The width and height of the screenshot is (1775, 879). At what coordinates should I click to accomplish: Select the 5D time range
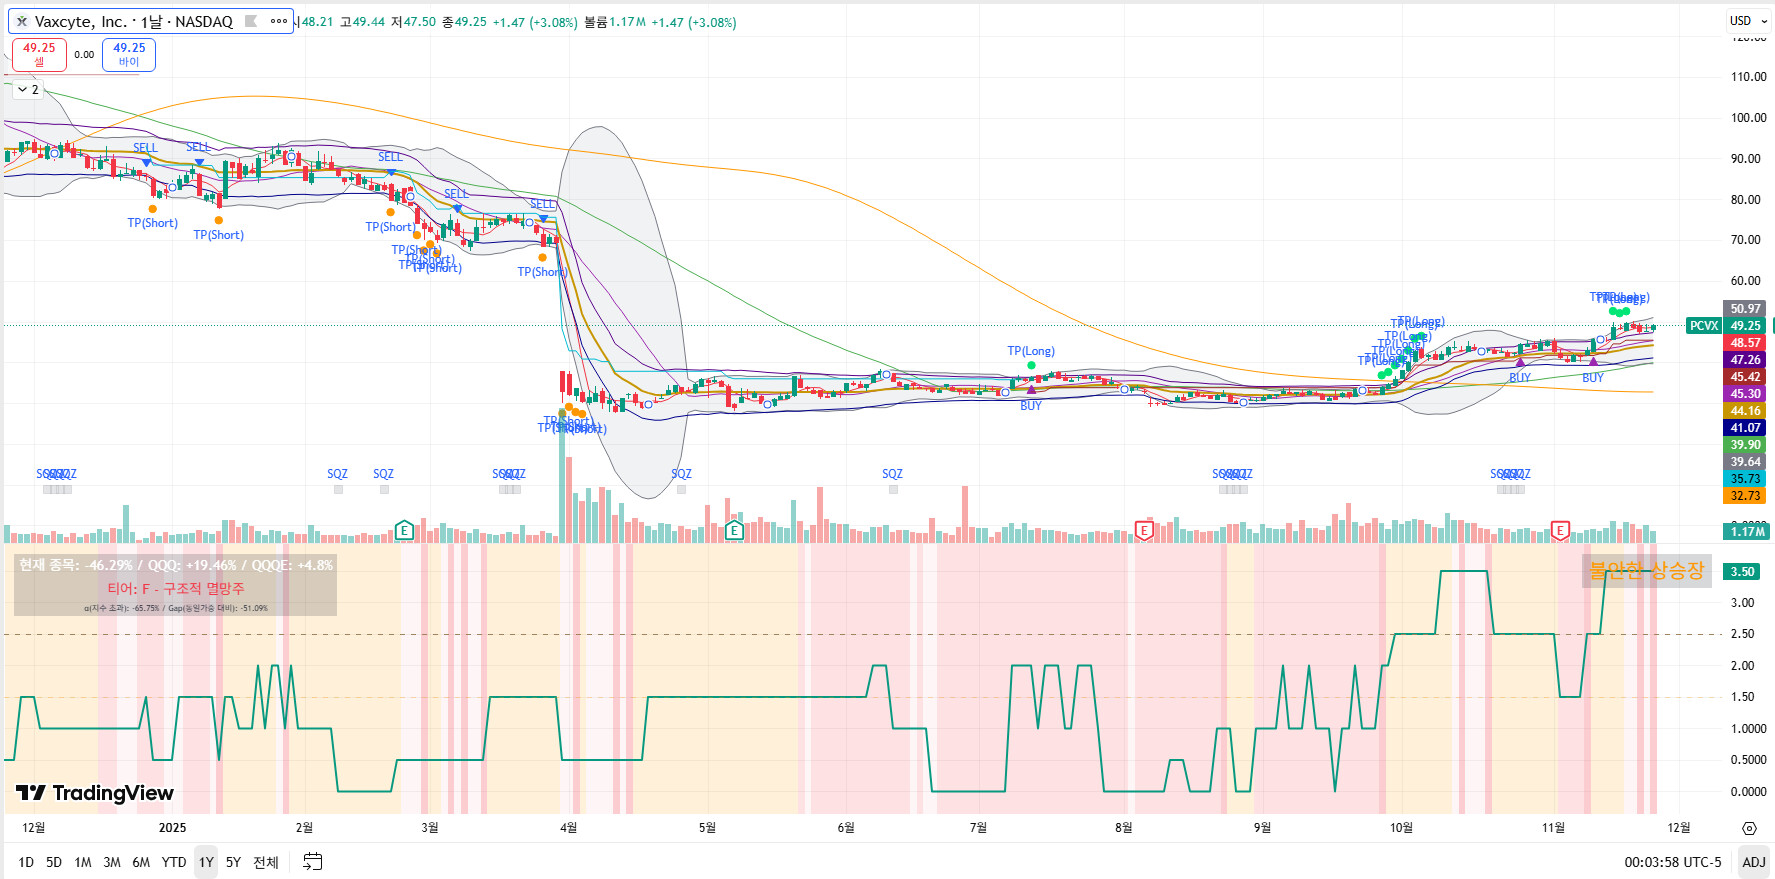[x=54, y=862]
